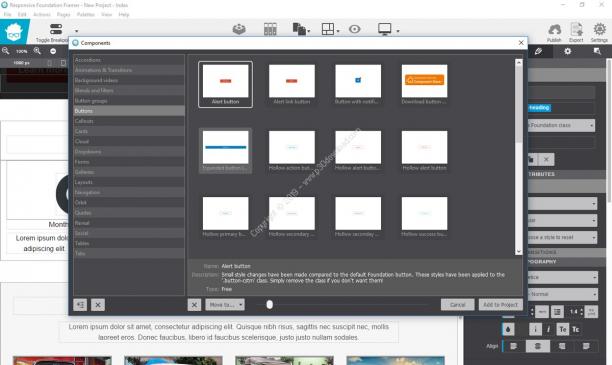Open the Edit menu

tap(22, 14)
